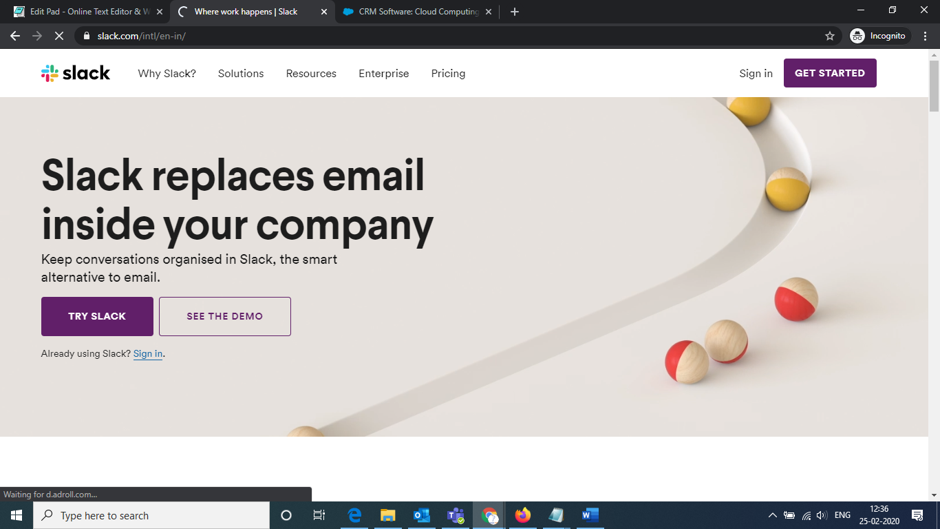Stop page loading with X button

(59, 36)
